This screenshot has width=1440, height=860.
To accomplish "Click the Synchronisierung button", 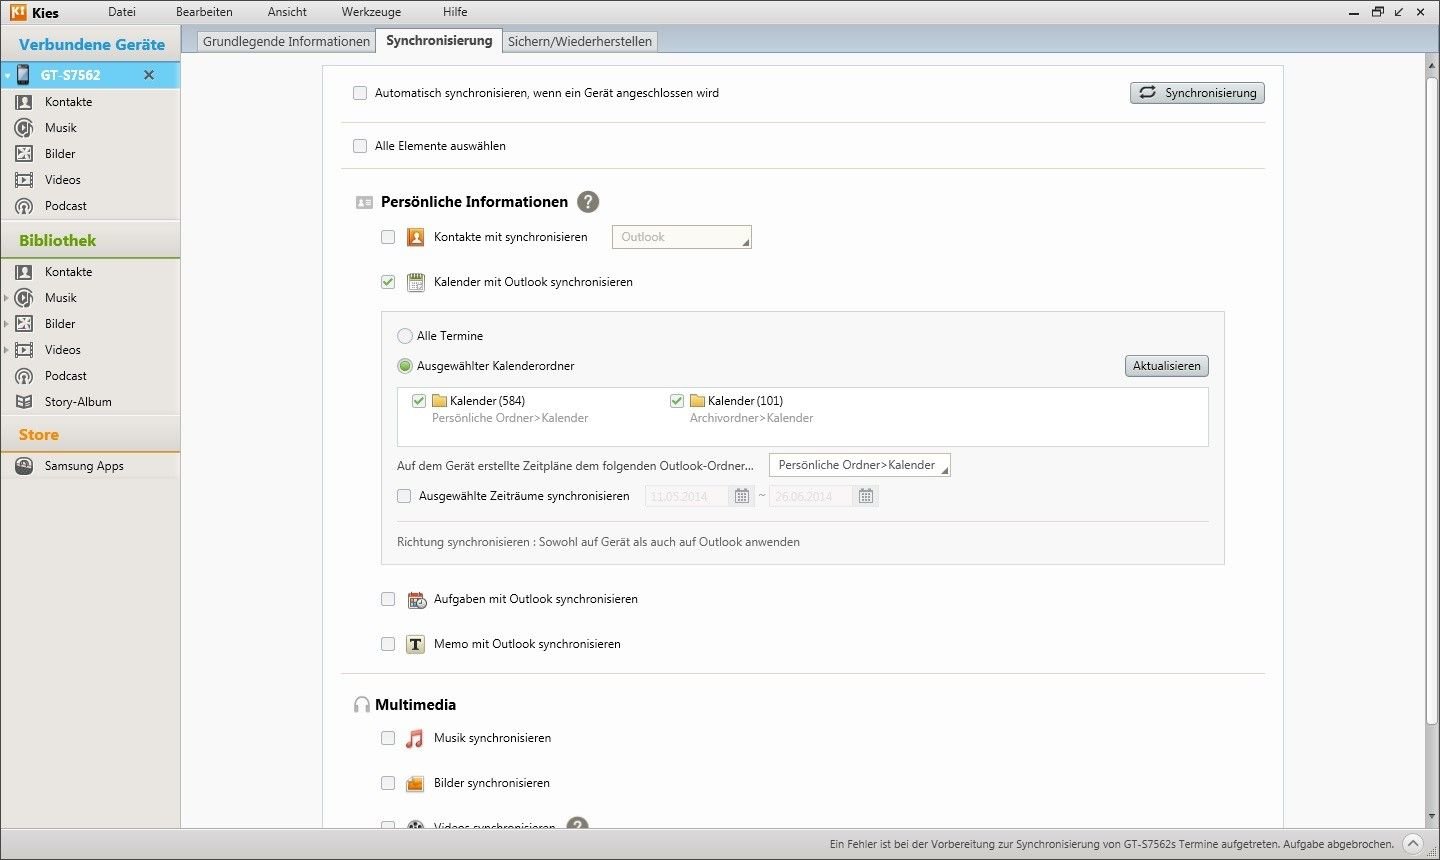I will pyautogui.click(x=1197, y=93).
